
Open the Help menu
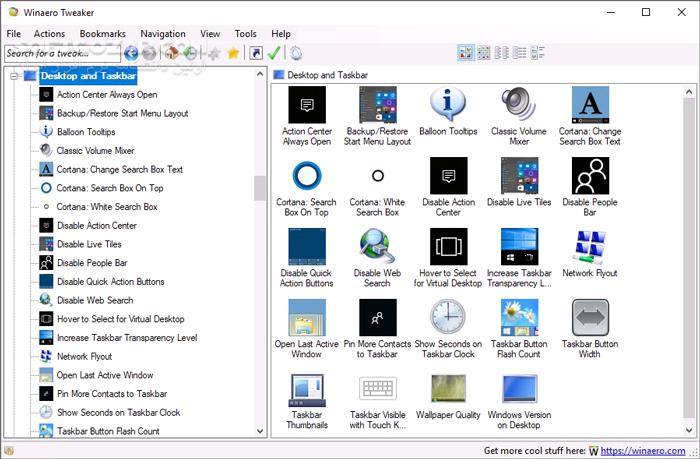281,33
